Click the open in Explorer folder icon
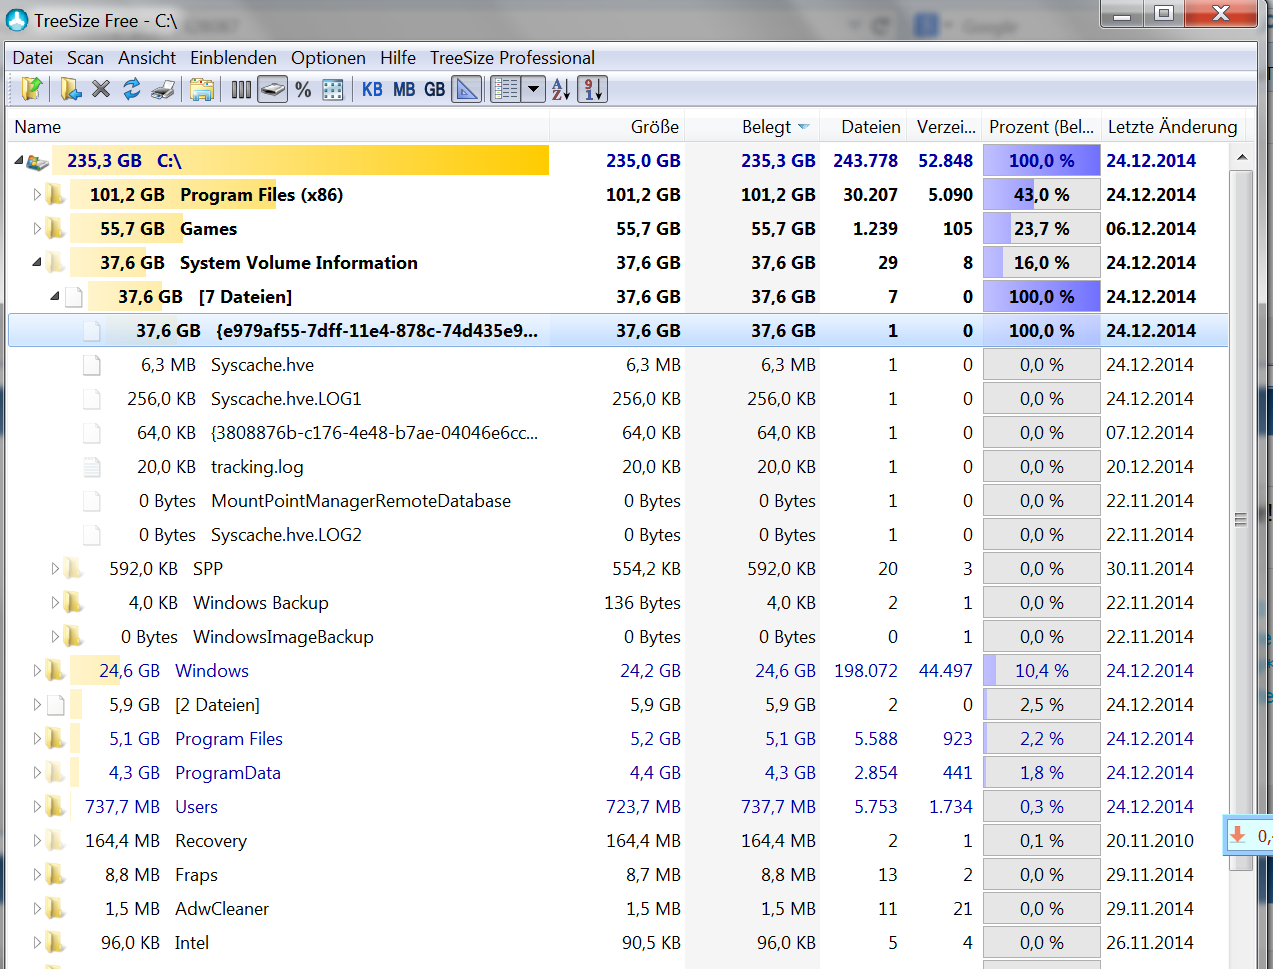 click(202, 89)
